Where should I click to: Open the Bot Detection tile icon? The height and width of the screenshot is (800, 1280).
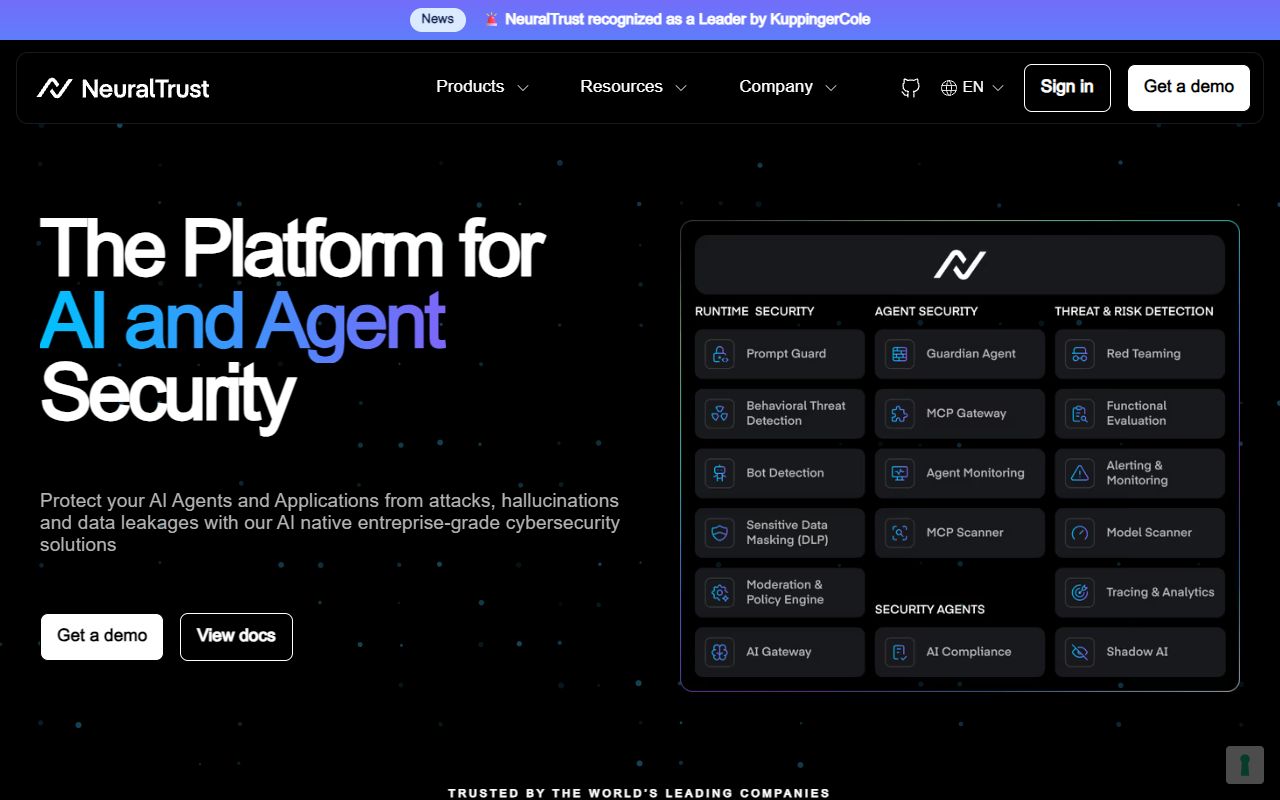coord(719,472)
